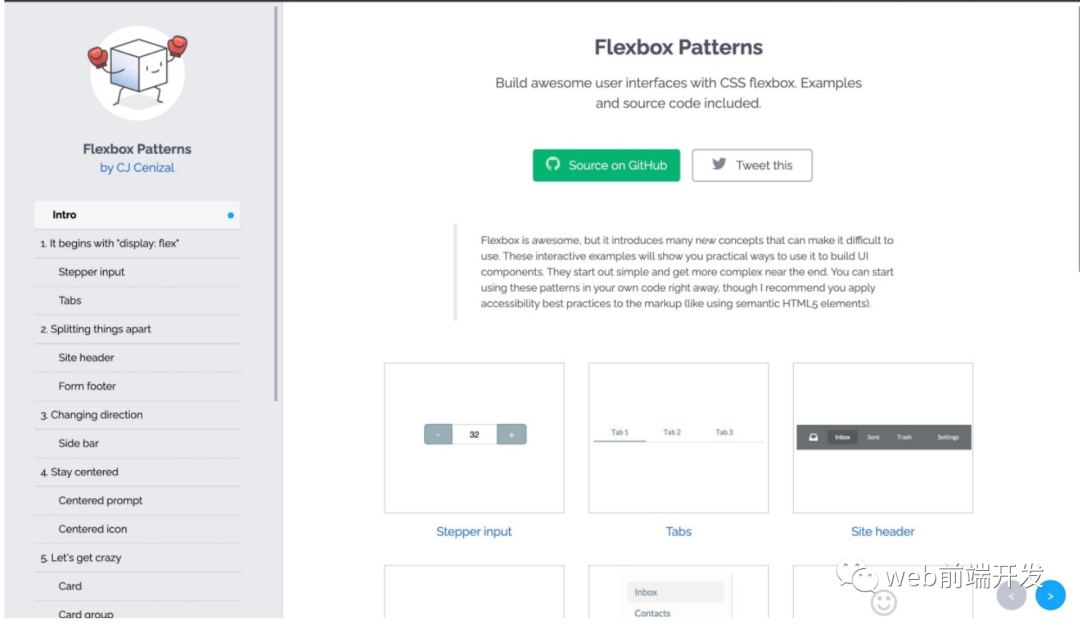The image size is (1080, 624).
Task: Click the boxing cube logo
Action: (x=137, y=73)
